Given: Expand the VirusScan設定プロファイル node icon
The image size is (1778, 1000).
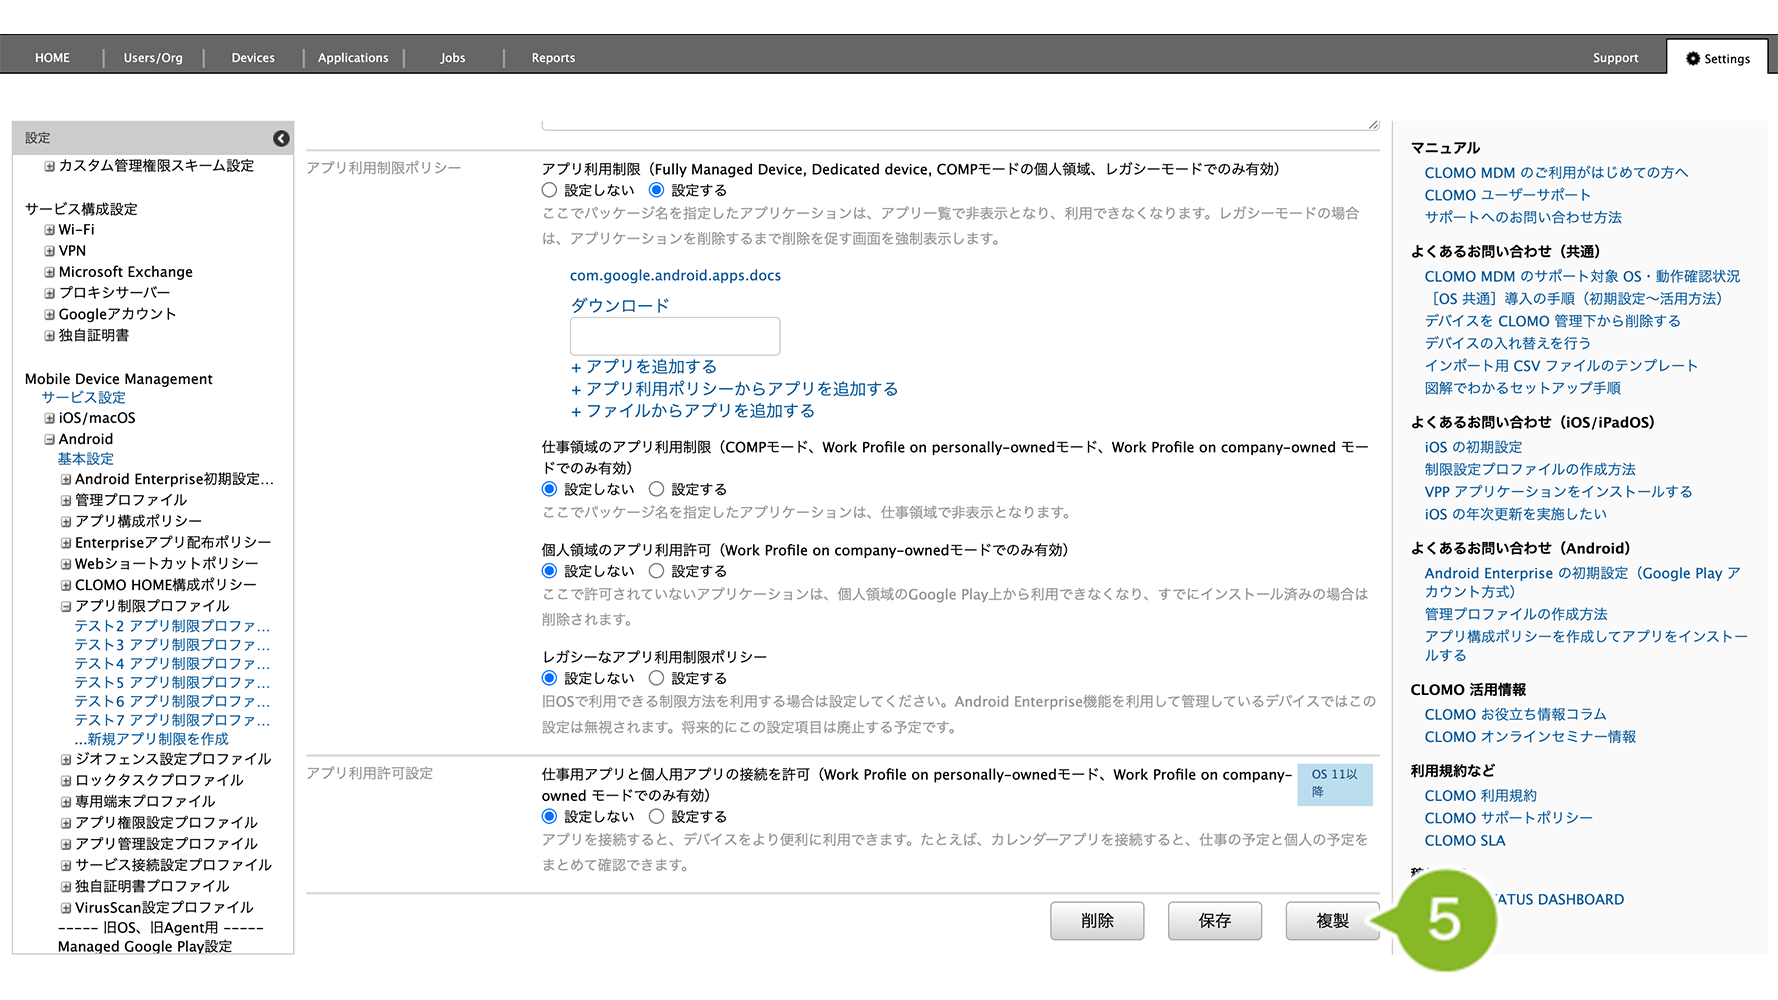Looking at the screenshot, I should coord(66,908).
